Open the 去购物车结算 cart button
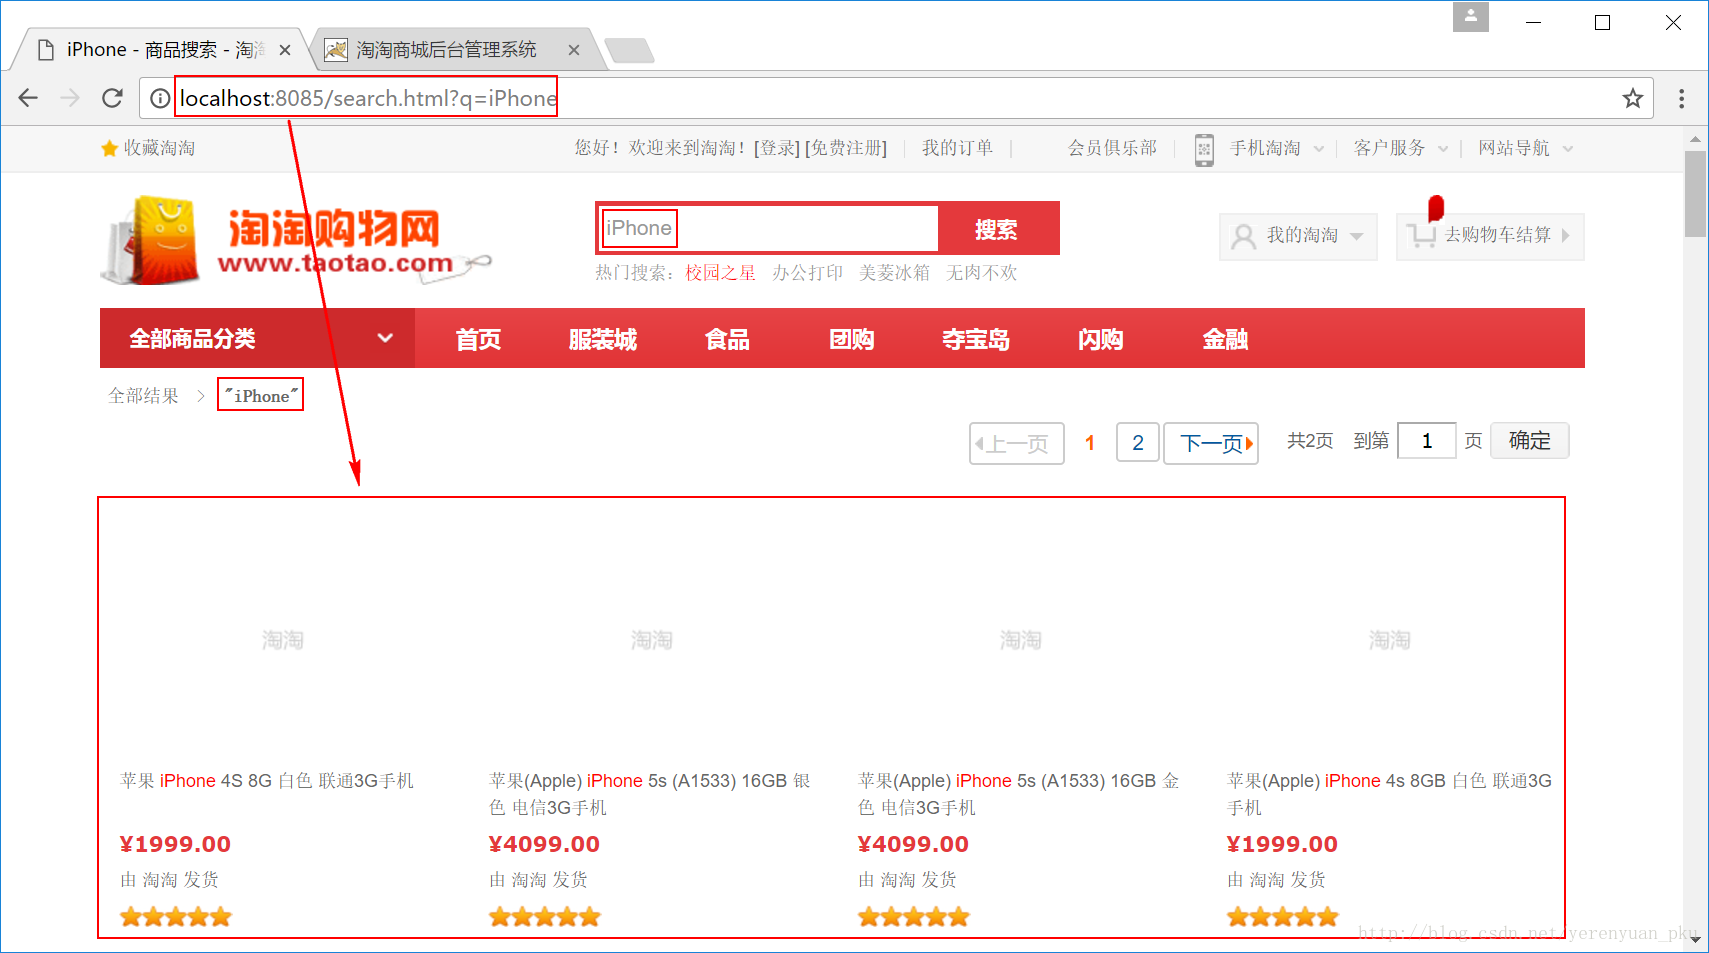Image resolution: width=1709 pixels, height=953 pixels. click(x=1490, y=236)
